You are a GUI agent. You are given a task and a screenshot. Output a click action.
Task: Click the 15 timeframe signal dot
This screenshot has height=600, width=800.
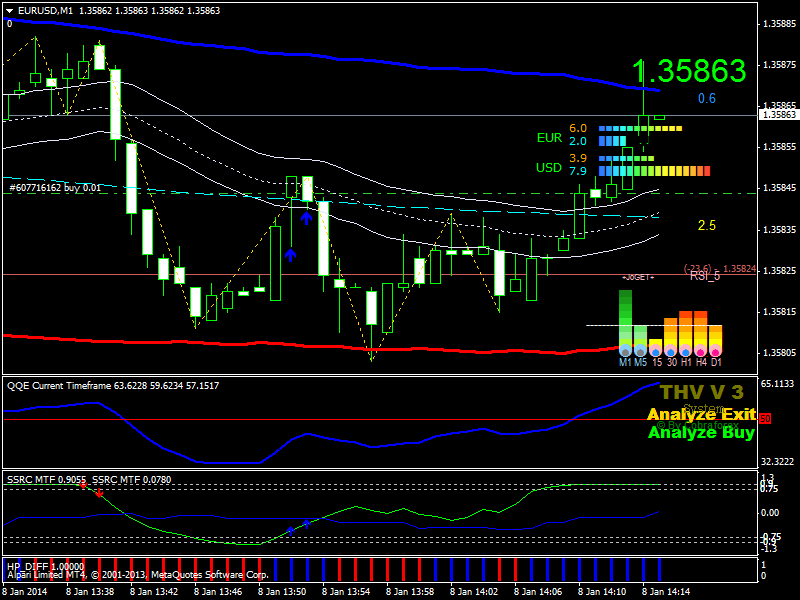pos(656,351)
